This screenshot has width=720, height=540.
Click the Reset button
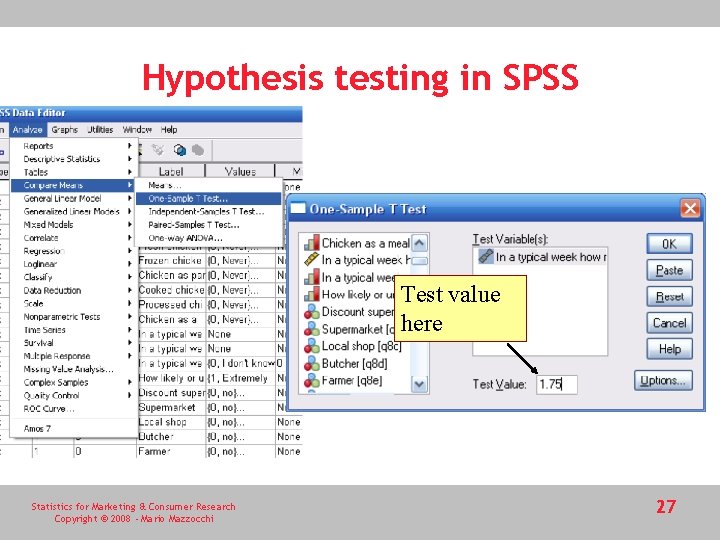pyautogui.click(x=669, y=297)
